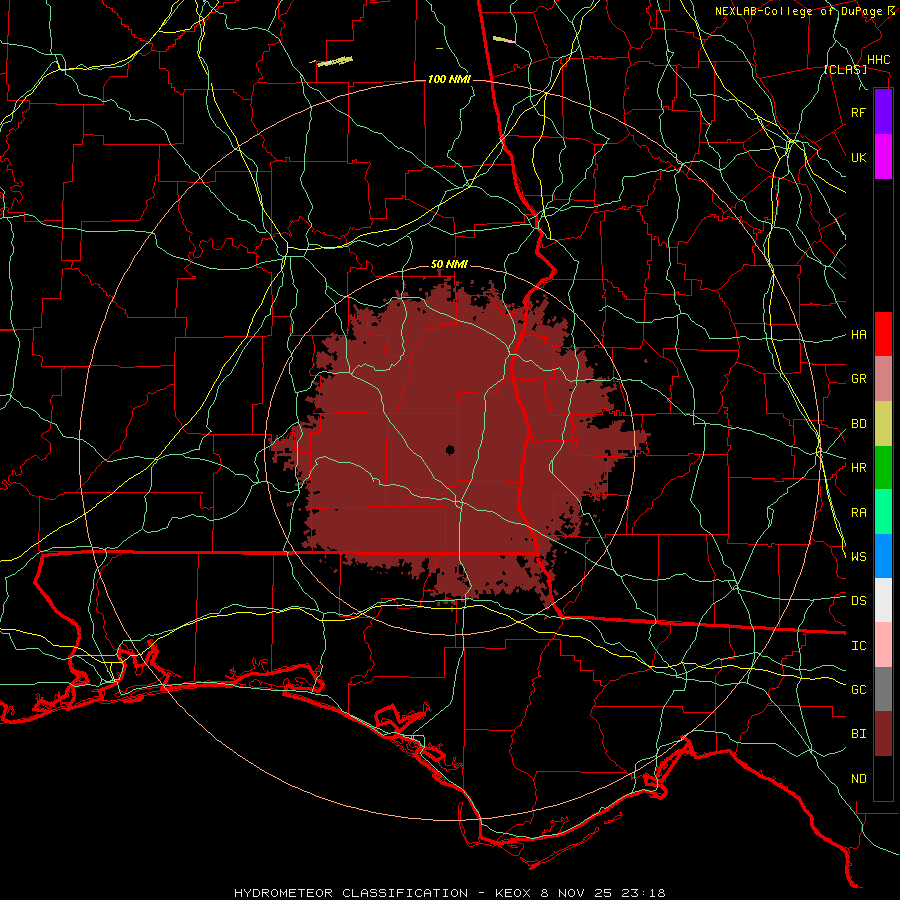Image resolution: width=900 pixels, height=900 pixels.
Task: Click the 50 NMI range ring label
Action: tap(449, 265)
